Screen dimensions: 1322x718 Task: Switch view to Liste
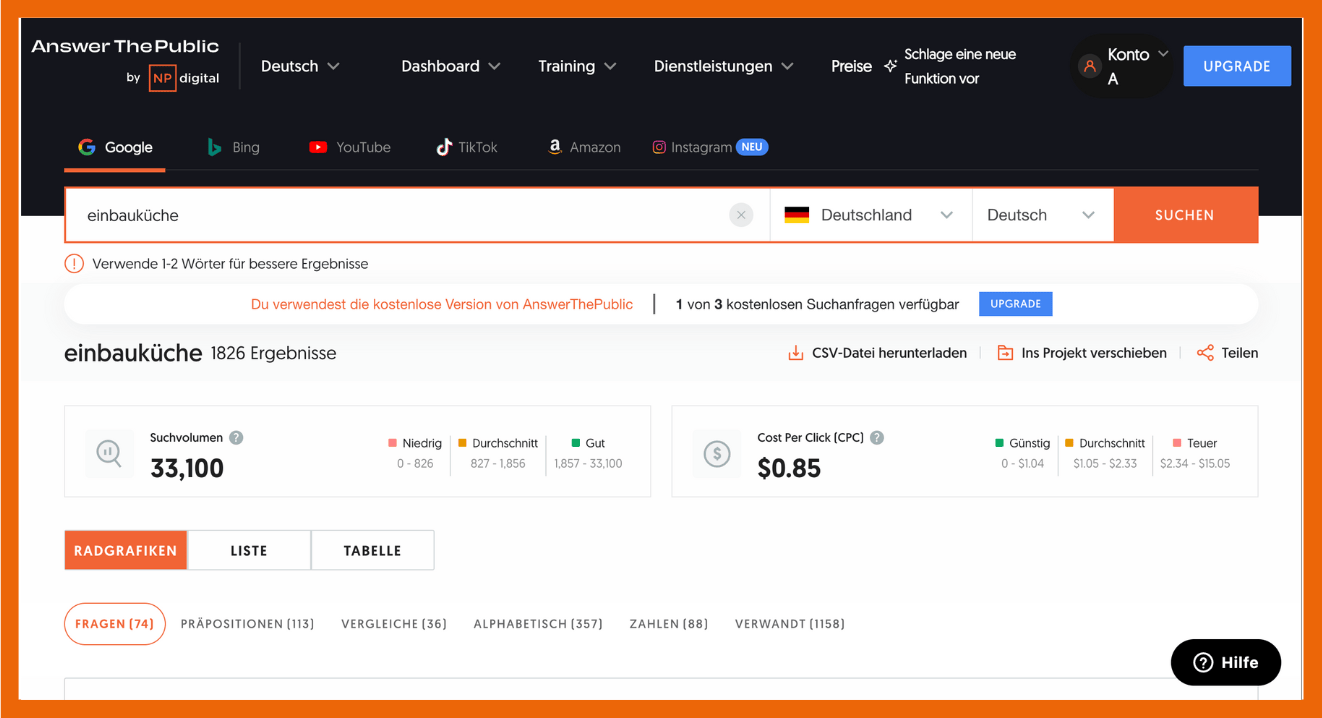[249, 550]
